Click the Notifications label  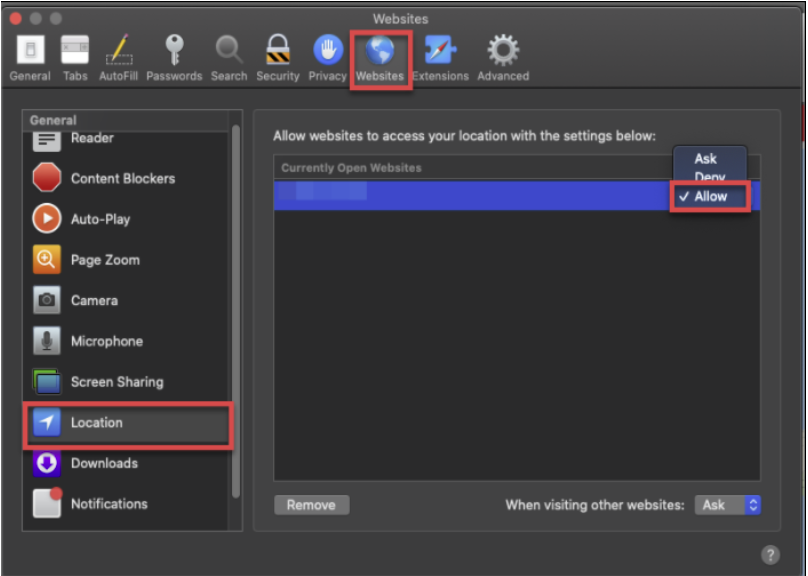coord(109,504)
